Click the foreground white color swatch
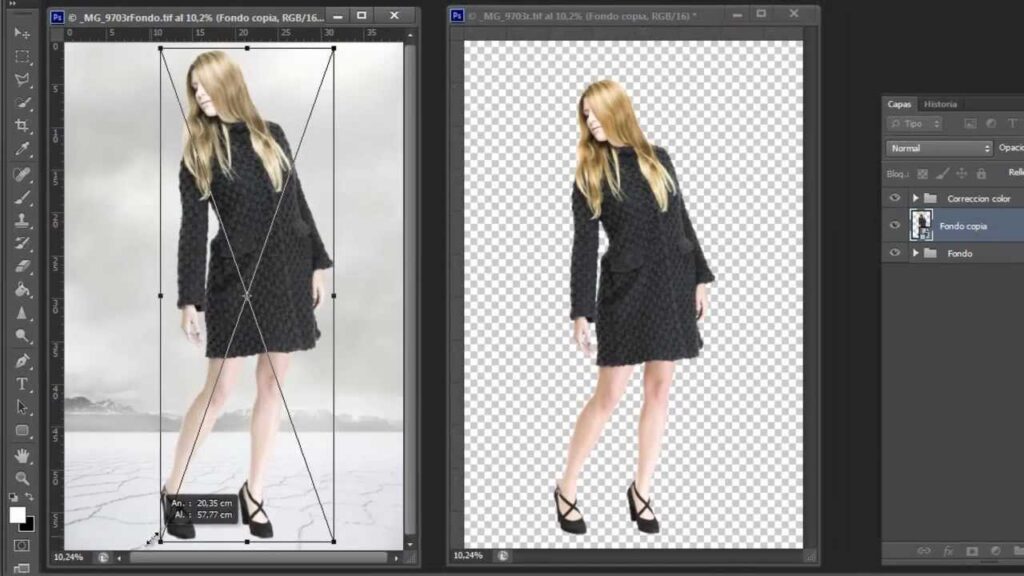 (x=17, y=515)
